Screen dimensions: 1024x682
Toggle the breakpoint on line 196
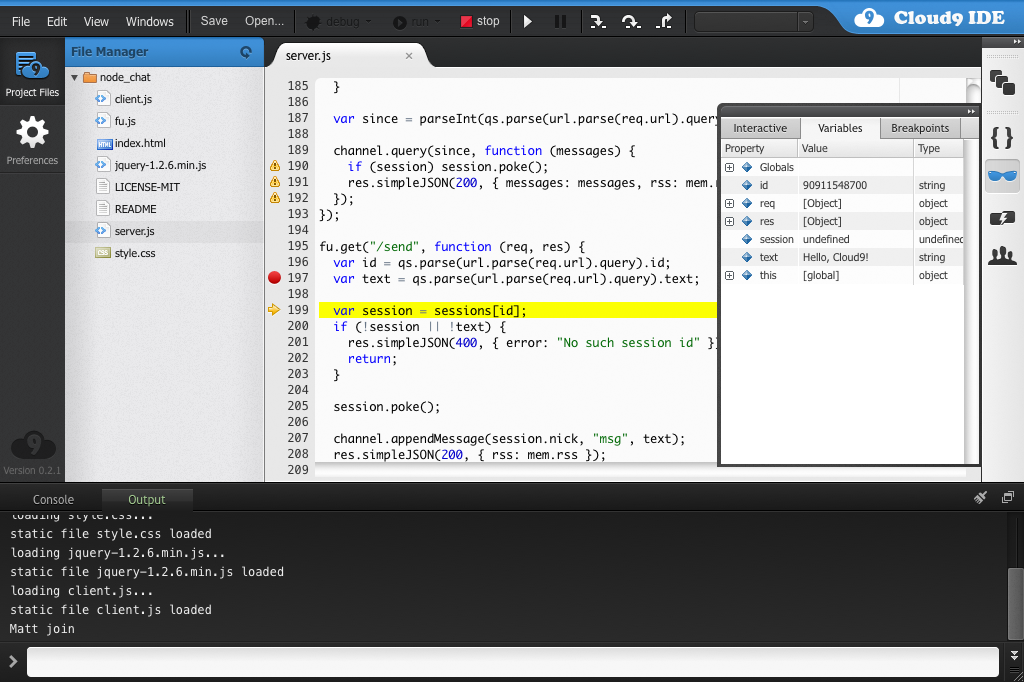tap(274, 263)
